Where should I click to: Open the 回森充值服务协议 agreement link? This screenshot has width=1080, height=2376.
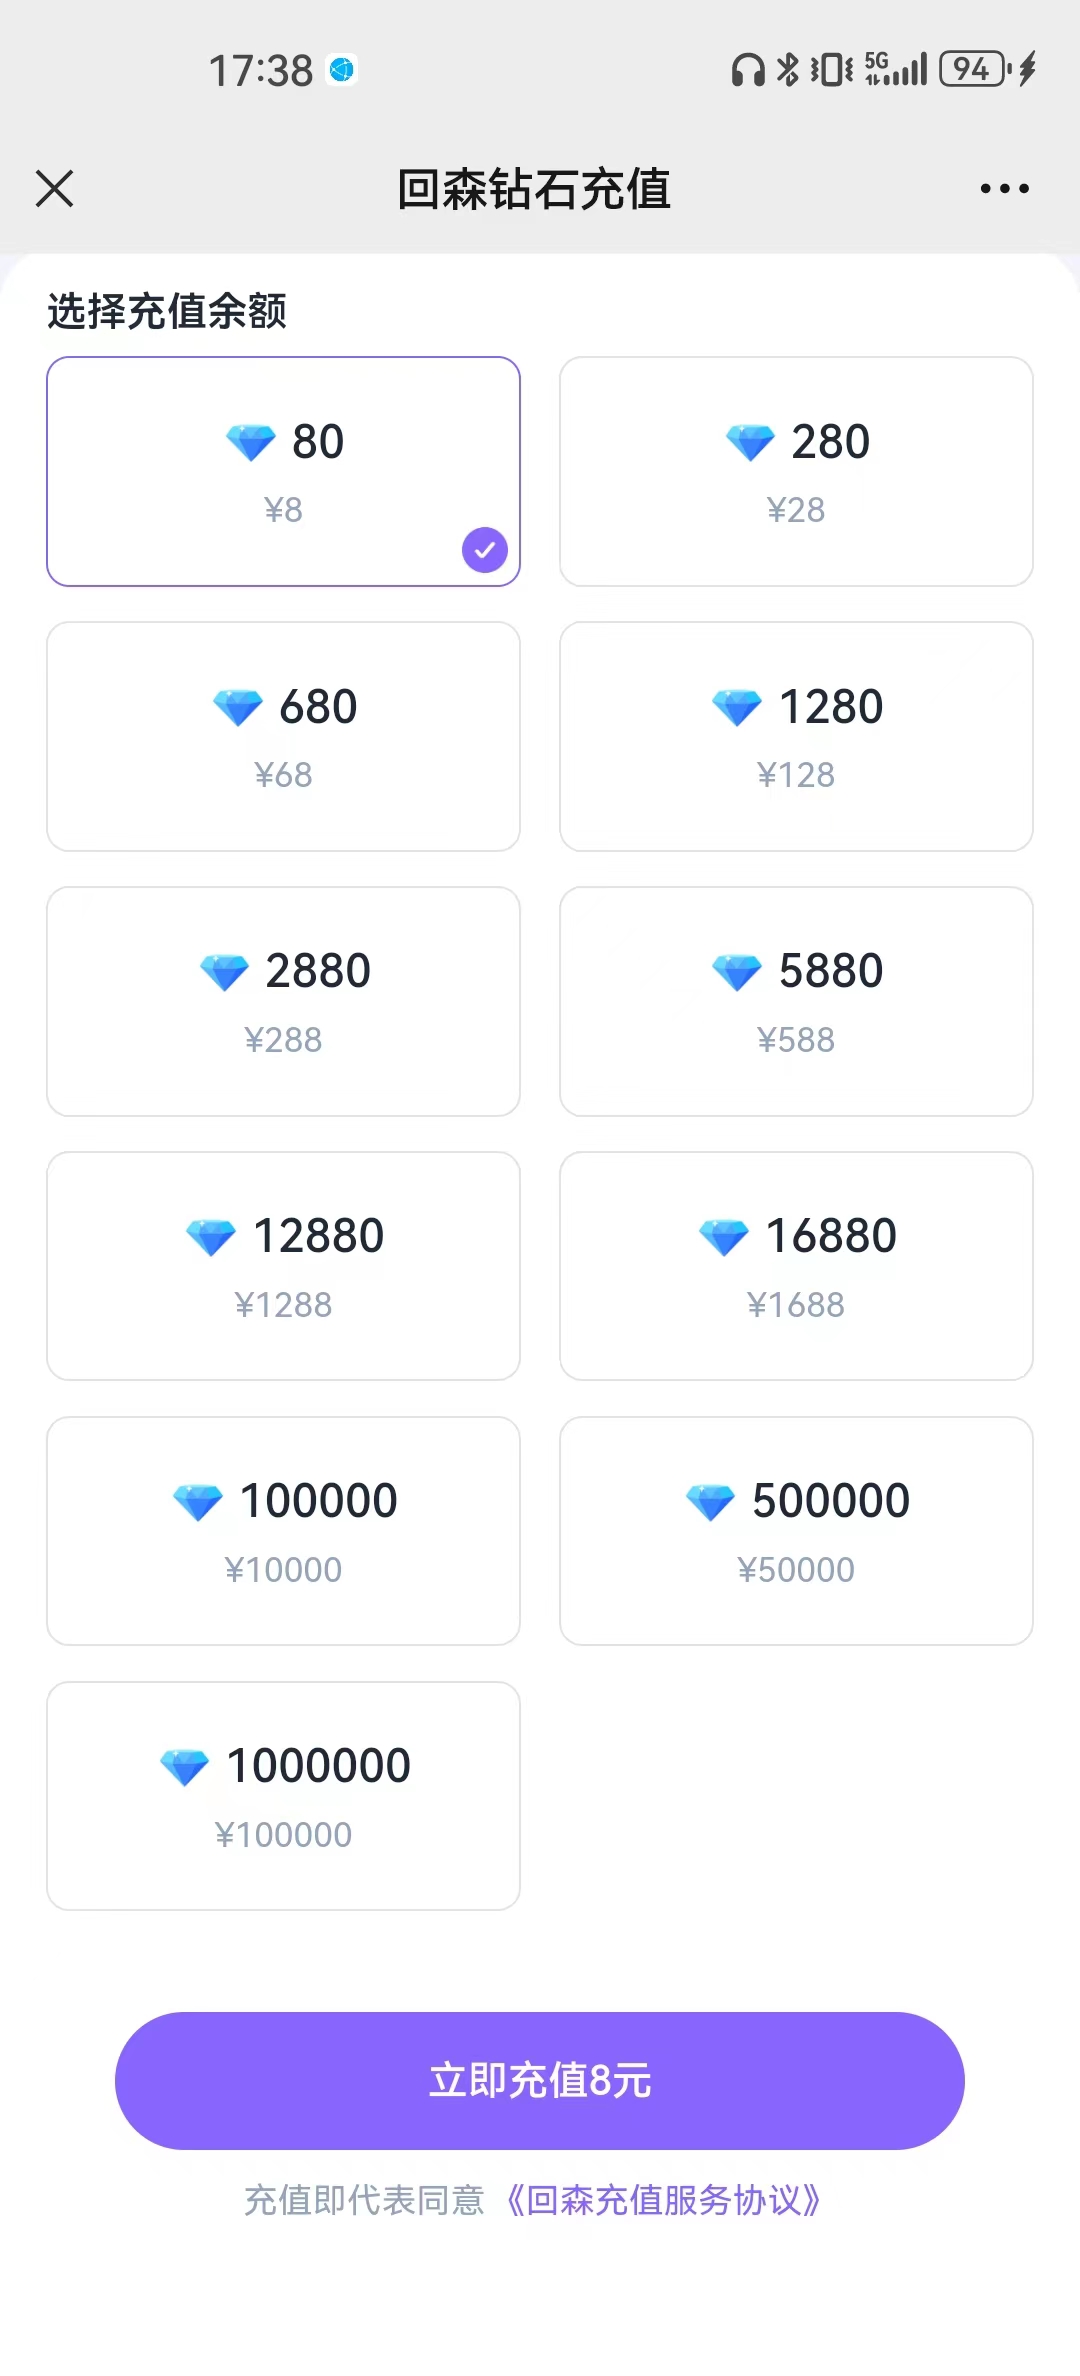coord(663,2200)
